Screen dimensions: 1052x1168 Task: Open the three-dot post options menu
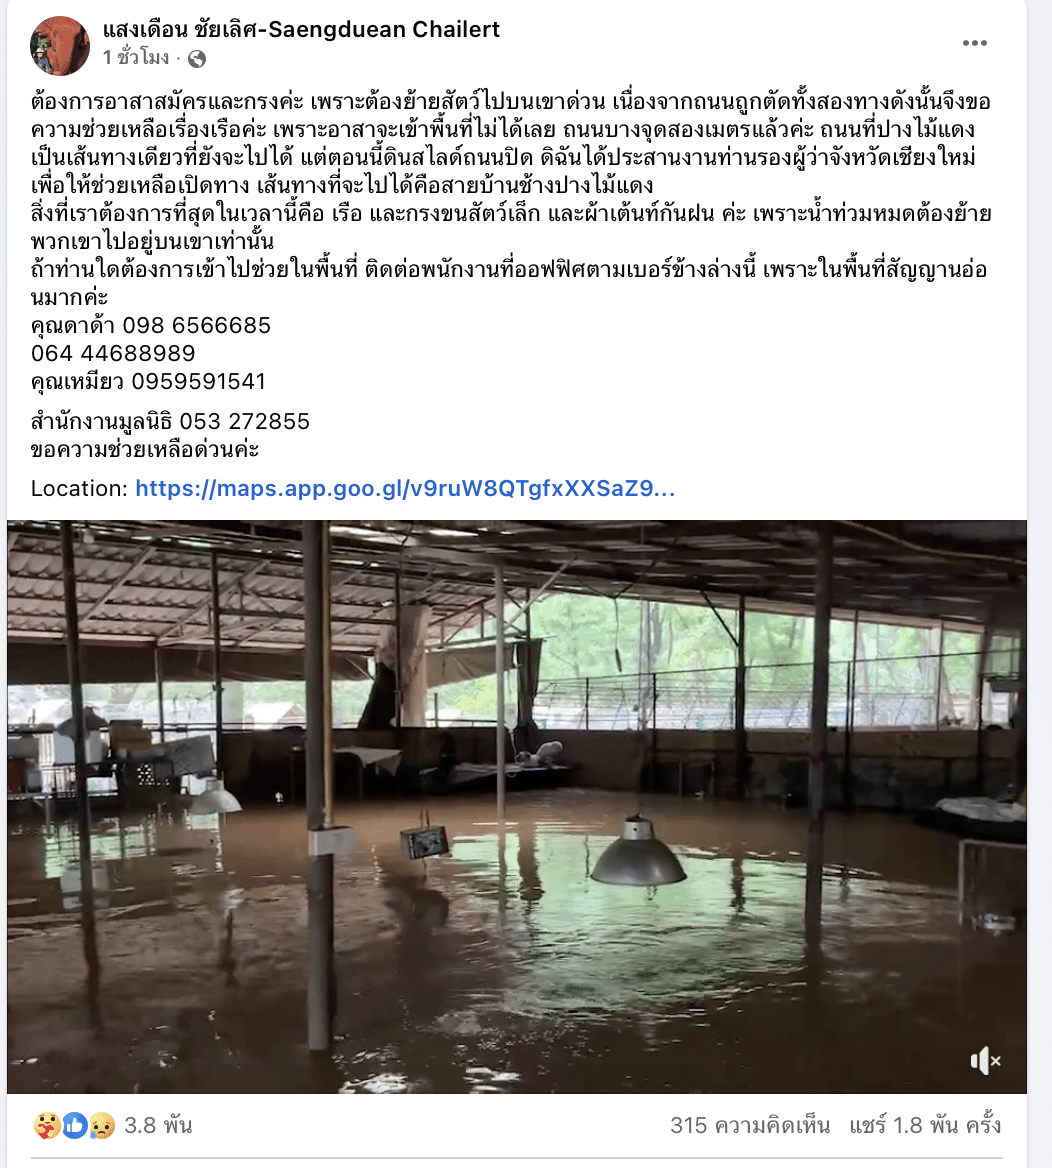975,43
